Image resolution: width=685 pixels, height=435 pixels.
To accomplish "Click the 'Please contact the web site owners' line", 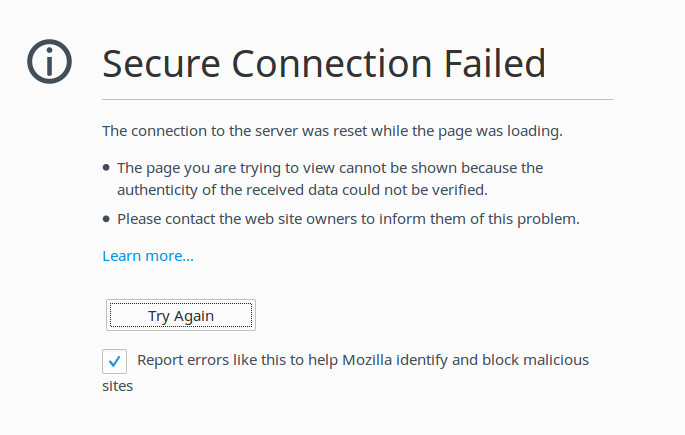I will click(348, 219).
